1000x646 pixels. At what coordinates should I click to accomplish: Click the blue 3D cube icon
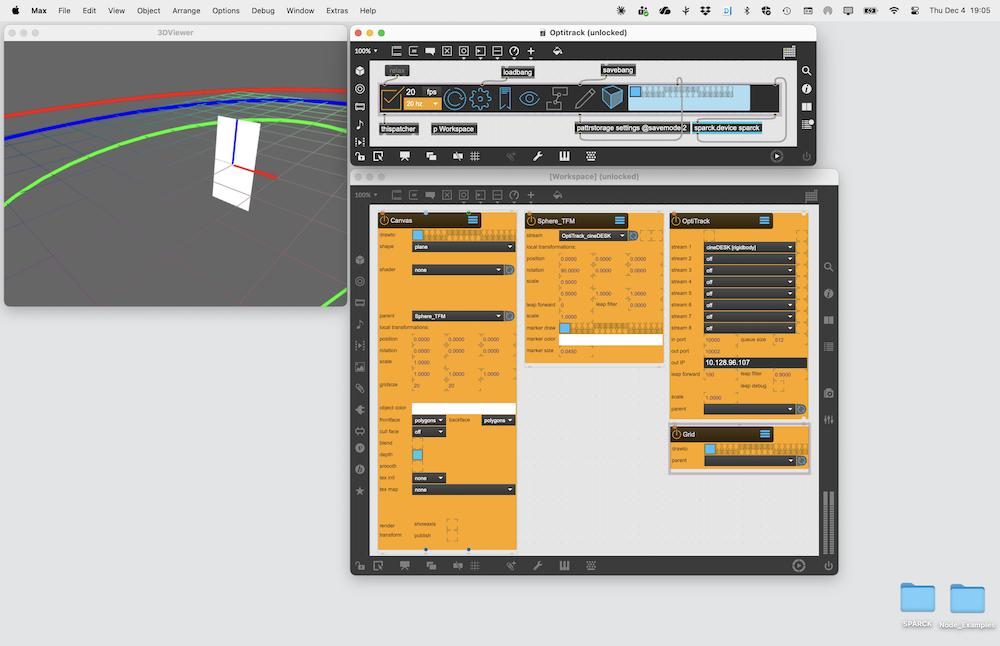coord(612,98)
